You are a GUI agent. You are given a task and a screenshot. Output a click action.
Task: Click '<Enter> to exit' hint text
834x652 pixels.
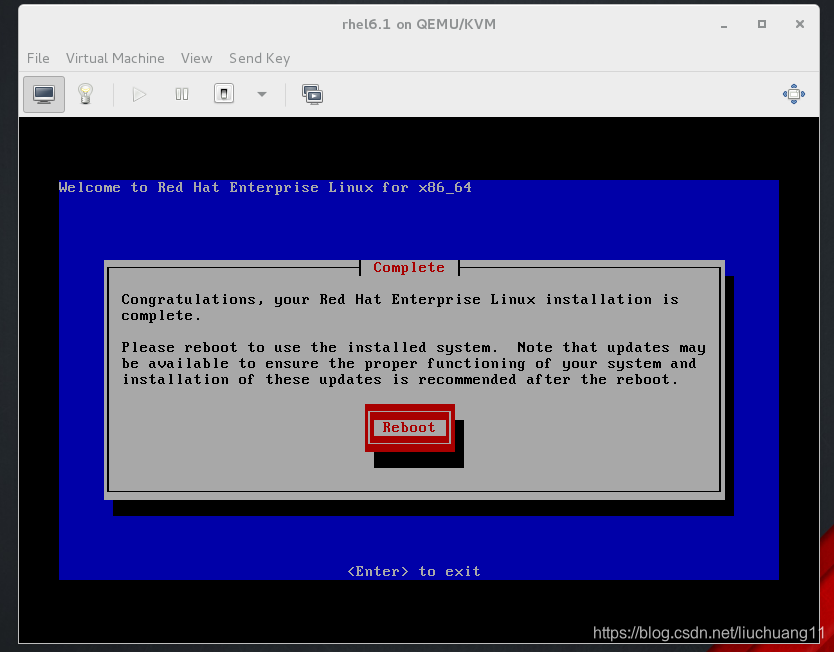point(414,571)
